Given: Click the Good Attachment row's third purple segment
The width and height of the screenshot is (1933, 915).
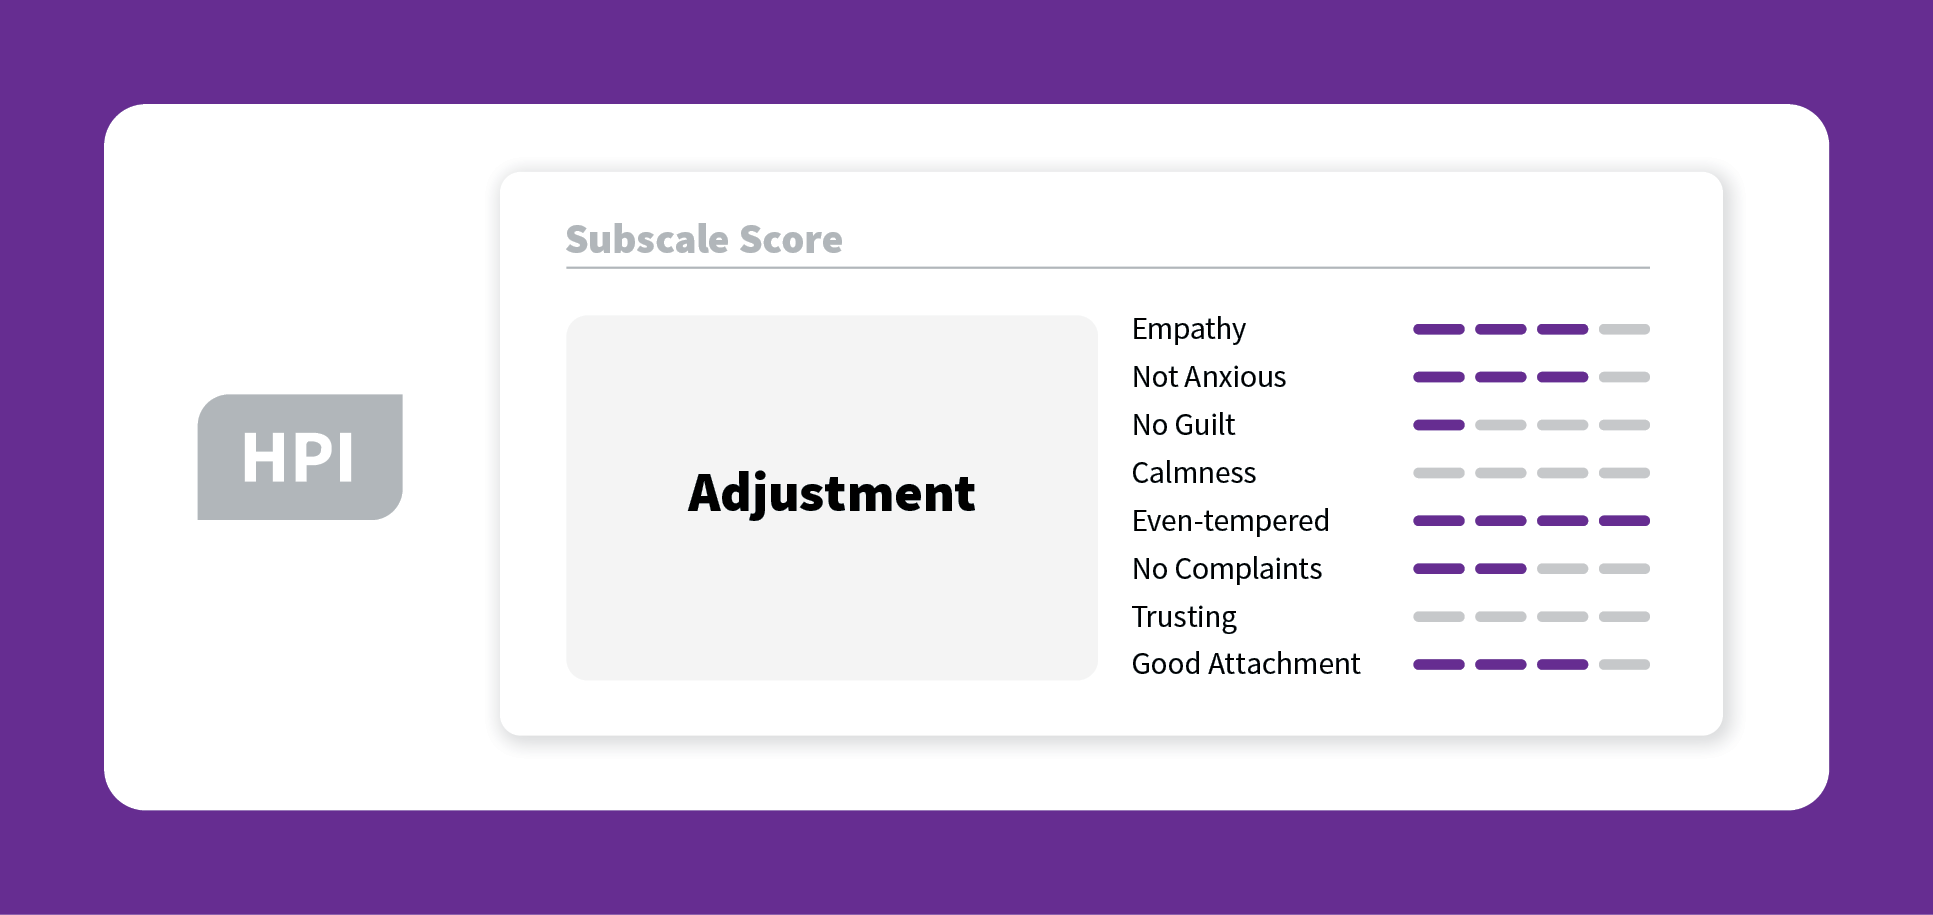Looking at the screenshot, I should pyautogui.click(x=1563, y=664).
